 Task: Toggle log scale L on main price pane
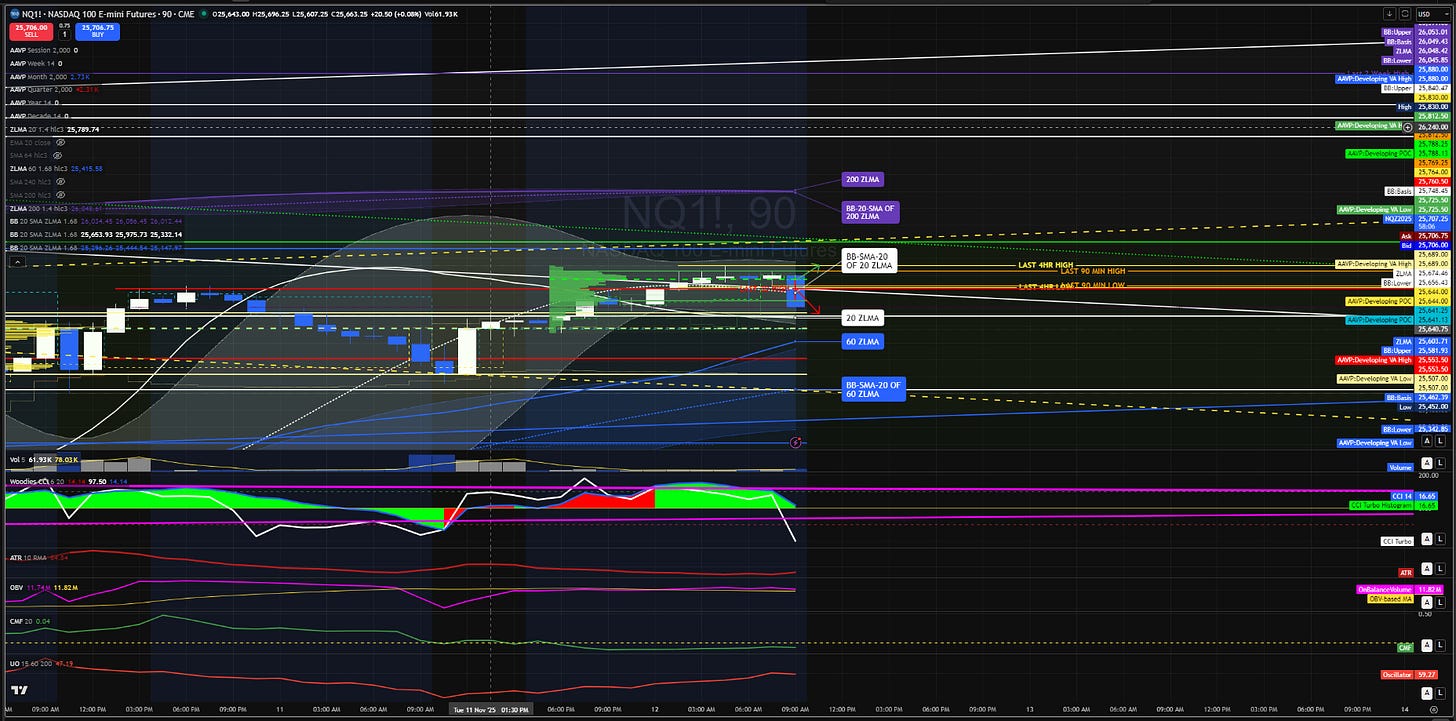(x=1440, y=441)
